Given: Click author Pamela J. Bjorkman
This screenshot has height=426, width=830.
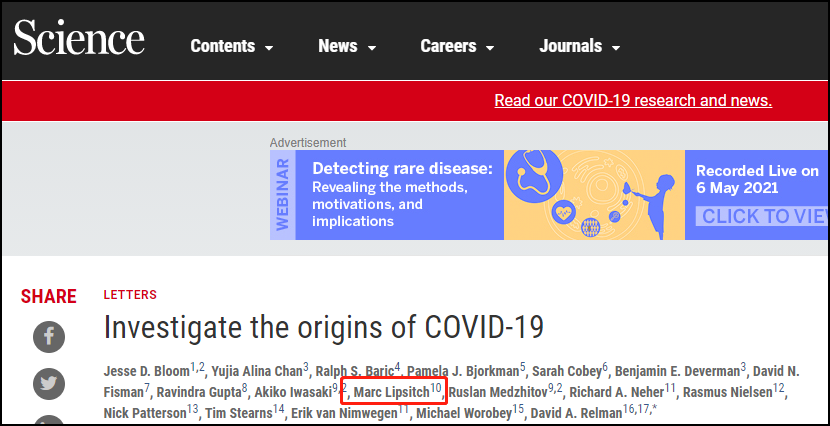Looking at the screenshot, I should coord(463,371).
